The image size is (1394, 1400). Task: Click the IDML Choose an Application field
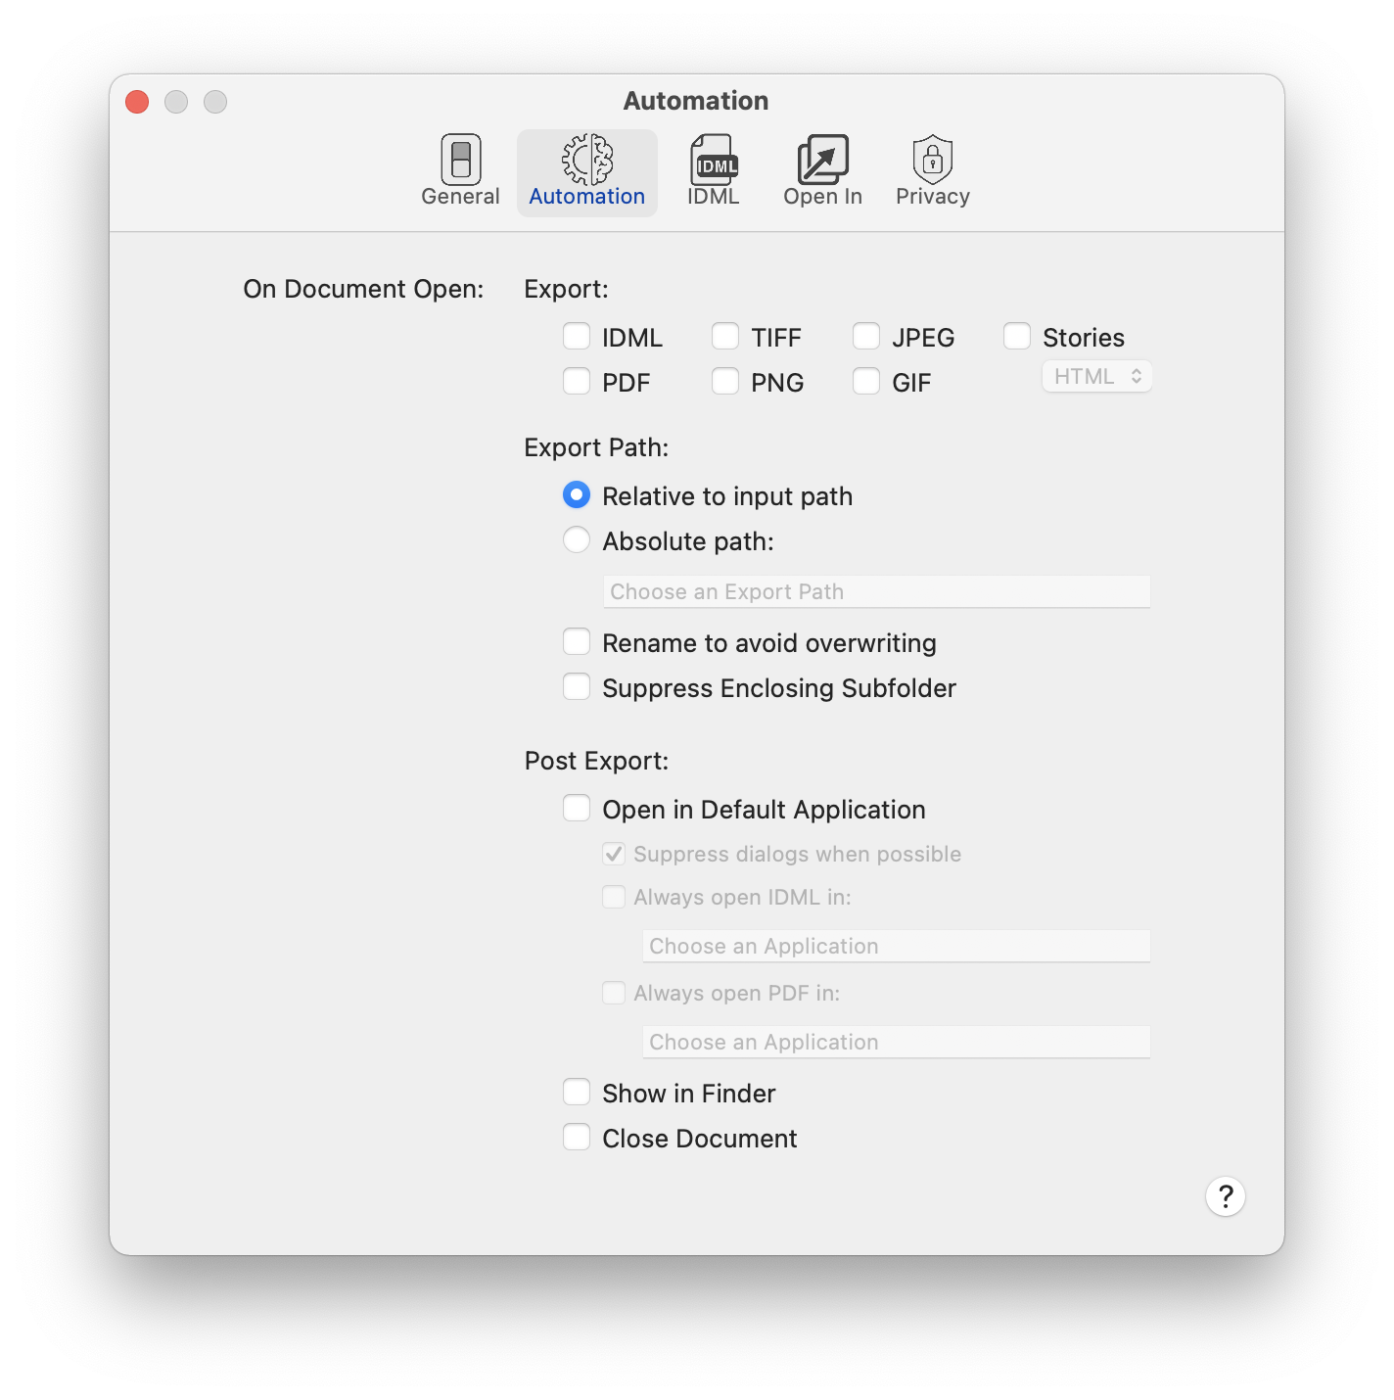click(896, 946)
